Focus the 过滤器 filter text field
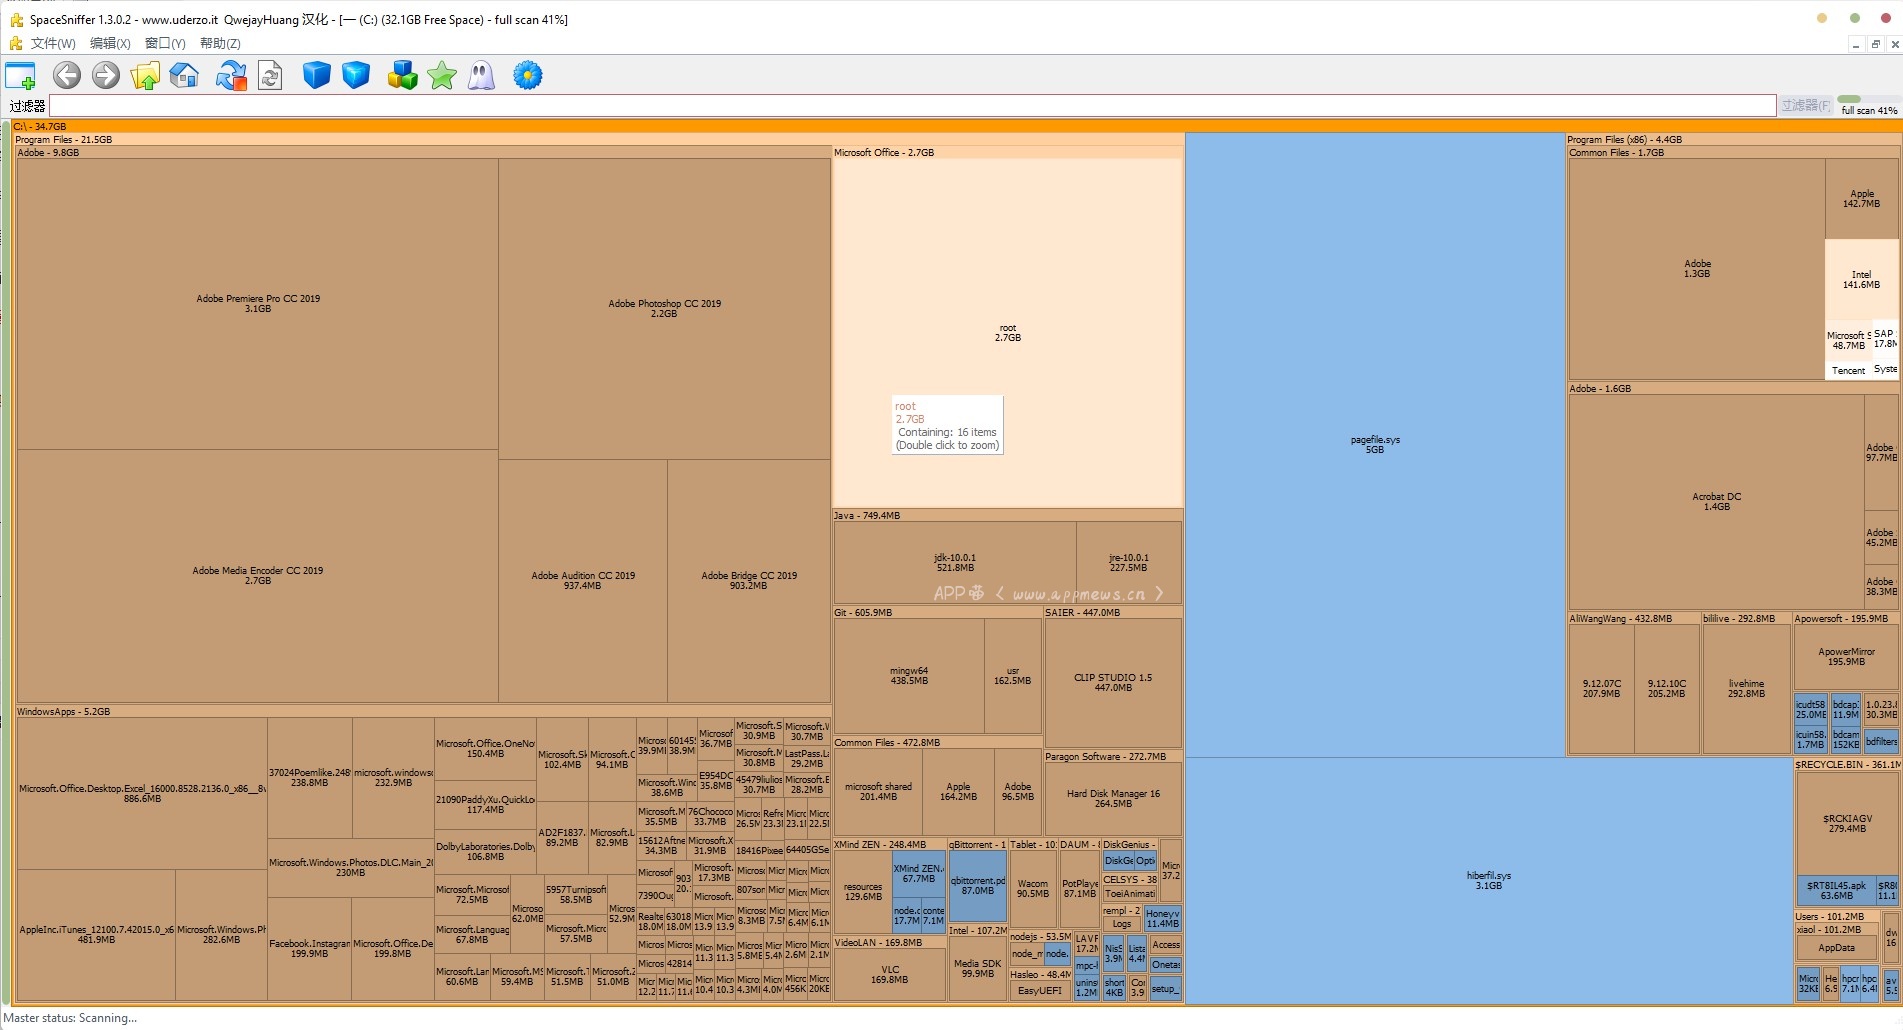Image resolution: width=1903 pixels, height=1030 pixels. tap(912, 106)
